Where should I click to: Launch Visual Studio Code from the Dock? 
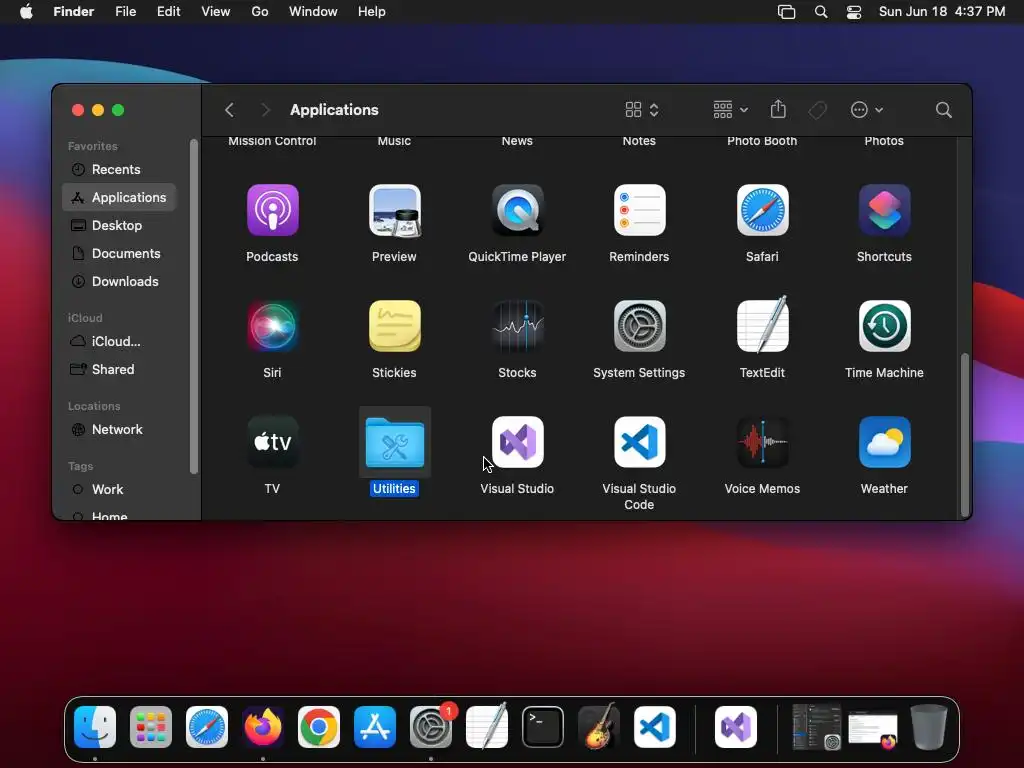654,727
